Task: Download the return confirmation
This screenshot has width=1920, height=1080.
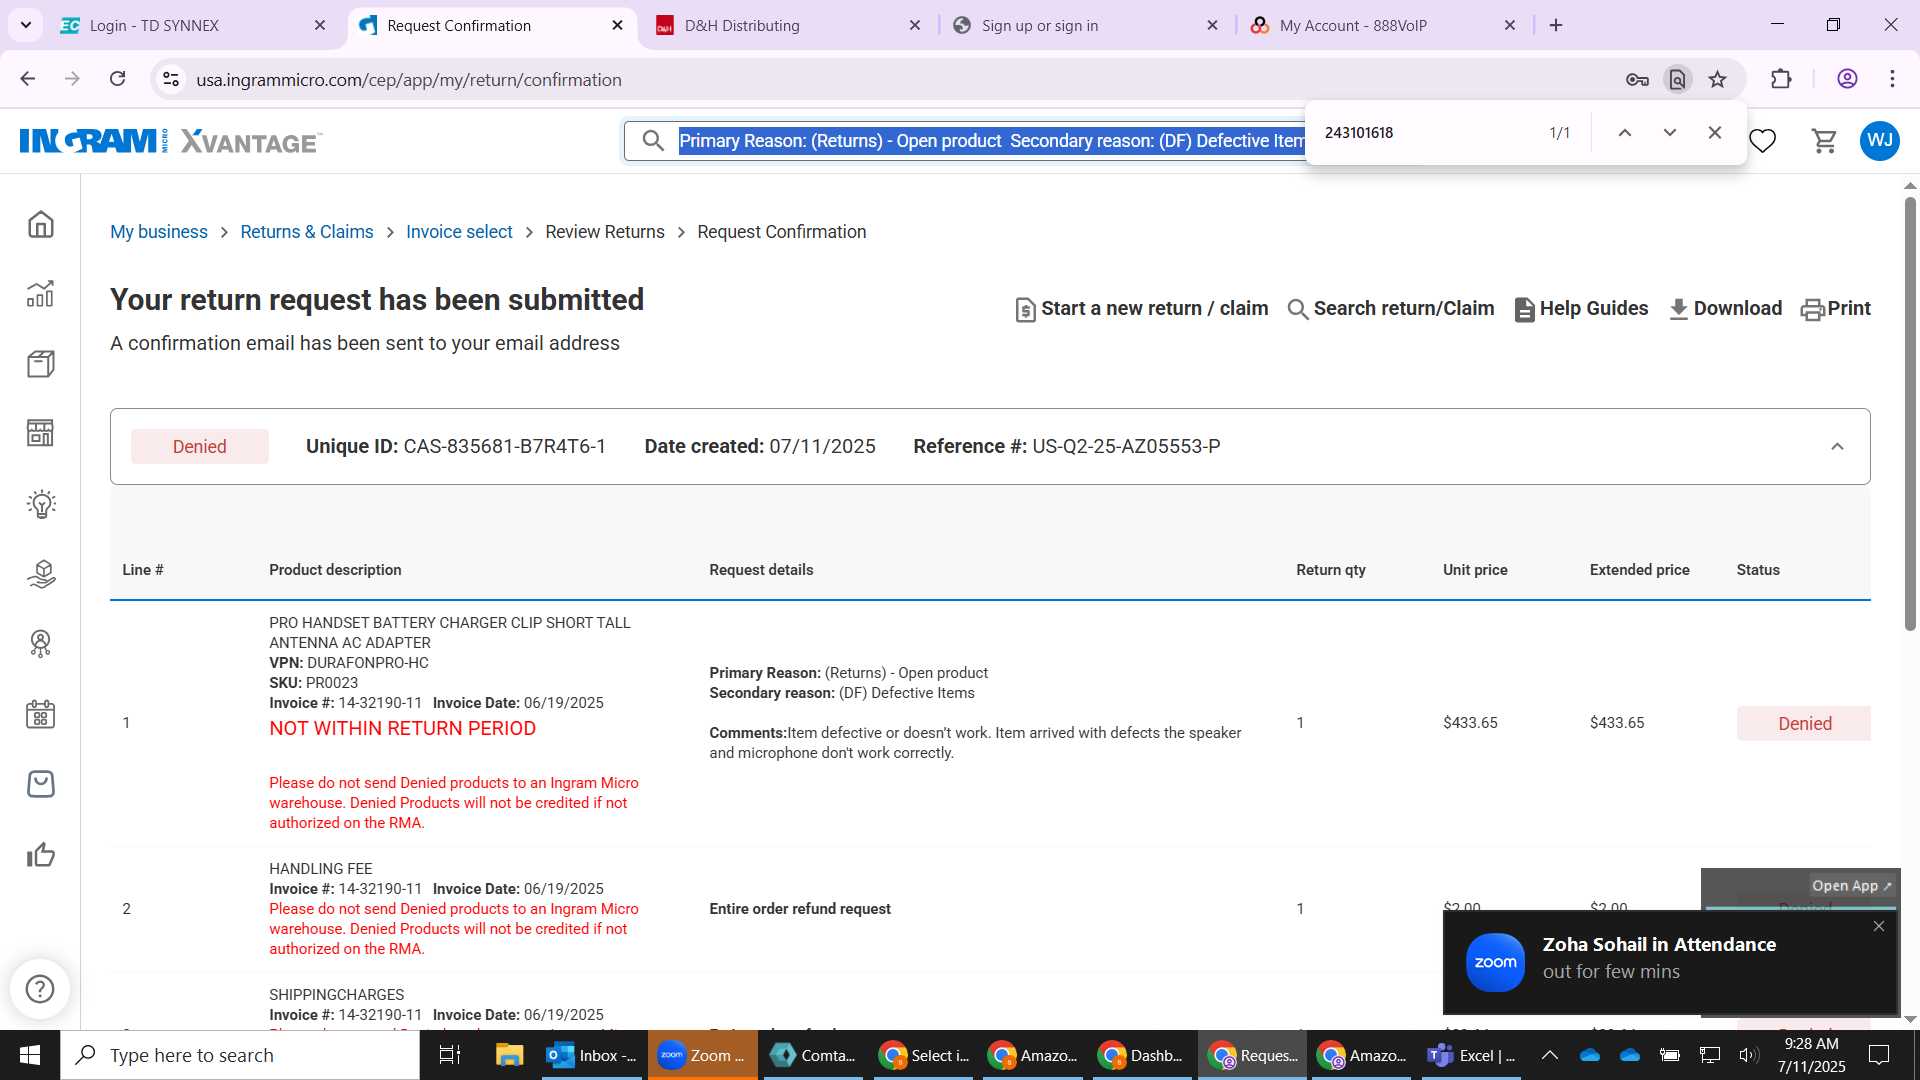Action: [1725, 309]
